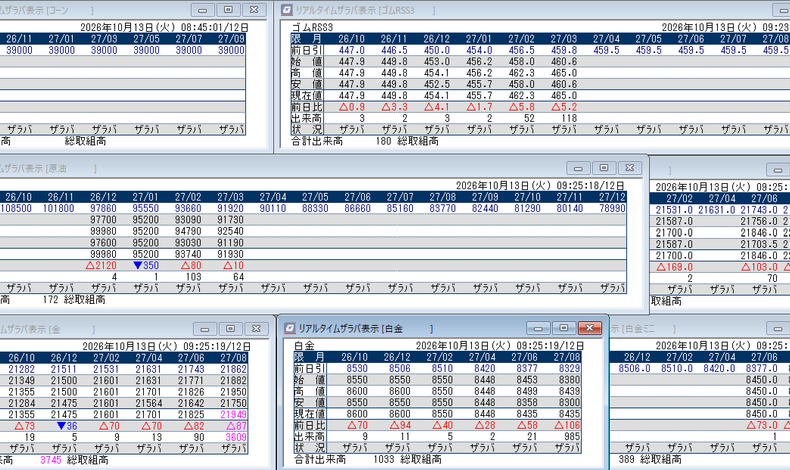The image size is (790, 470).
Task: Select 108500 in the 原油 window
Action: coord(16,208)
